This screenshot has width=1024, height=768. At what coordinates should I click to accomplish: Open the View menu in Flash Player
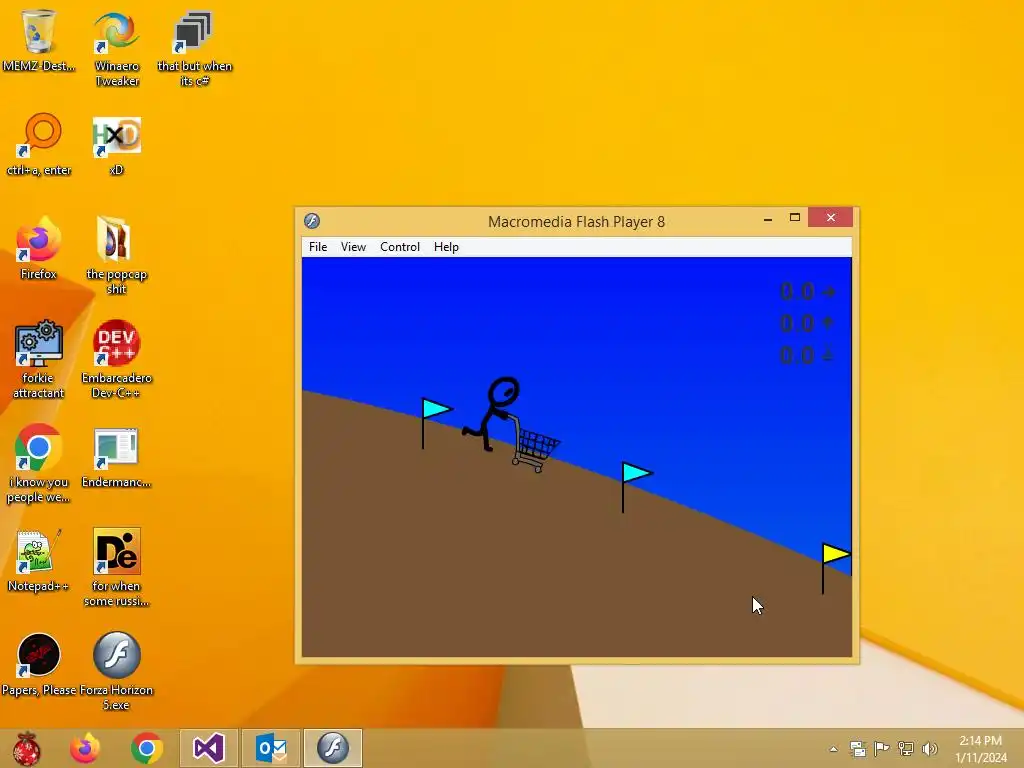pos(353,247)
